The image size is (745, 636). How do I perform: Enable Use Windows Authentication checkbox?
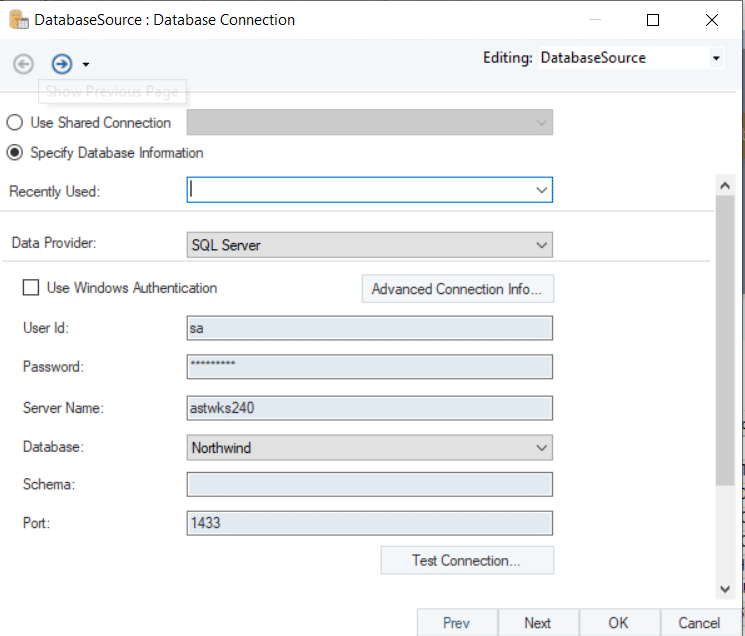point(31,288)
